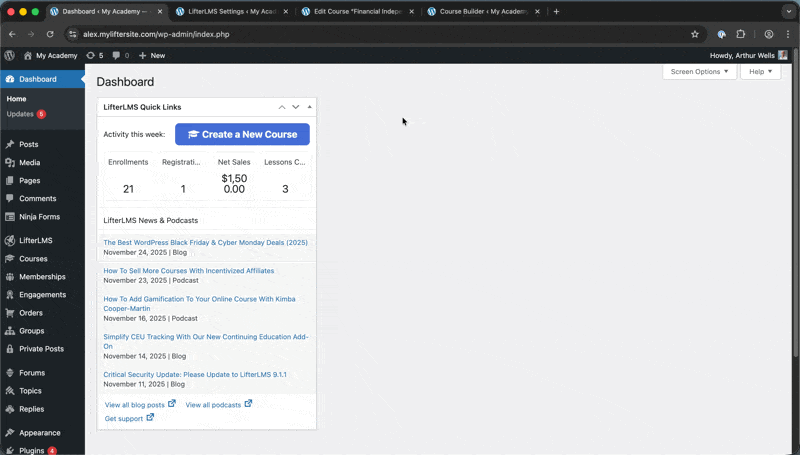The width and height of the screenshot is (800, 455).
Task: Click the Engagements sidebar icon
Action: click(10, 295)
